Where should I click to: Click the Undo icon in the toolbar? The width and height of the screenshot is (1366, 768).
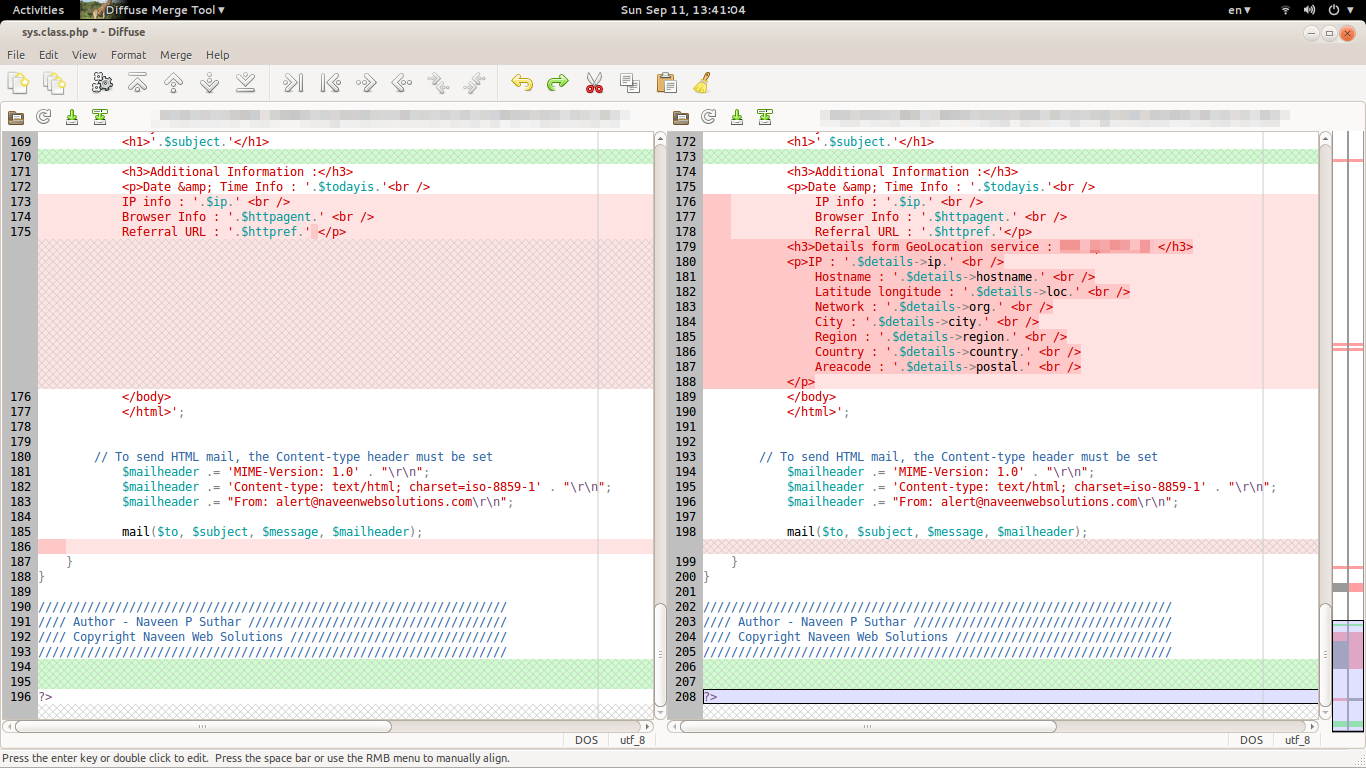point(521,82)
